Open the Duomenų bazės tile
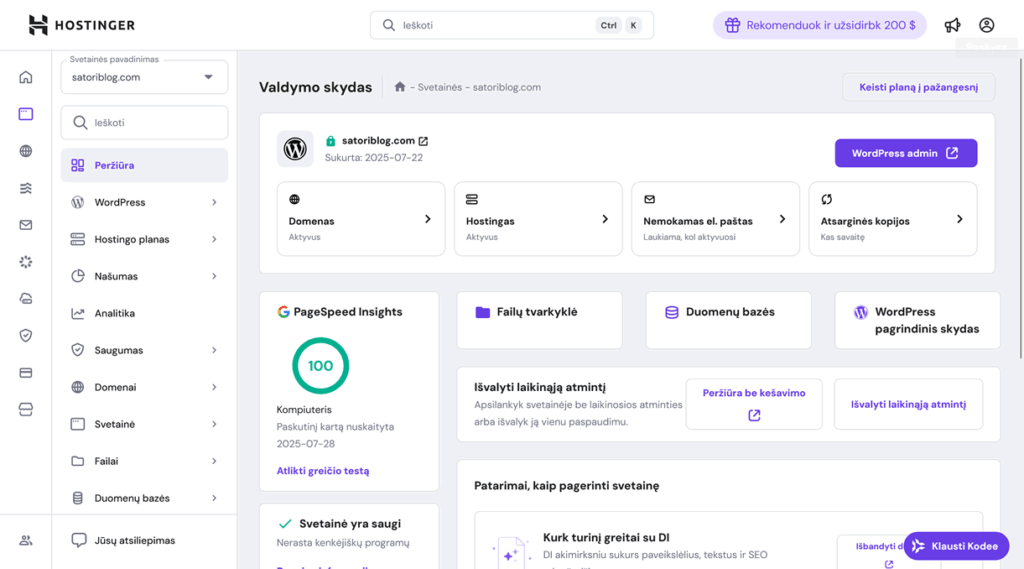This screenshot has height=569, width=1024. tap(729, 320)
